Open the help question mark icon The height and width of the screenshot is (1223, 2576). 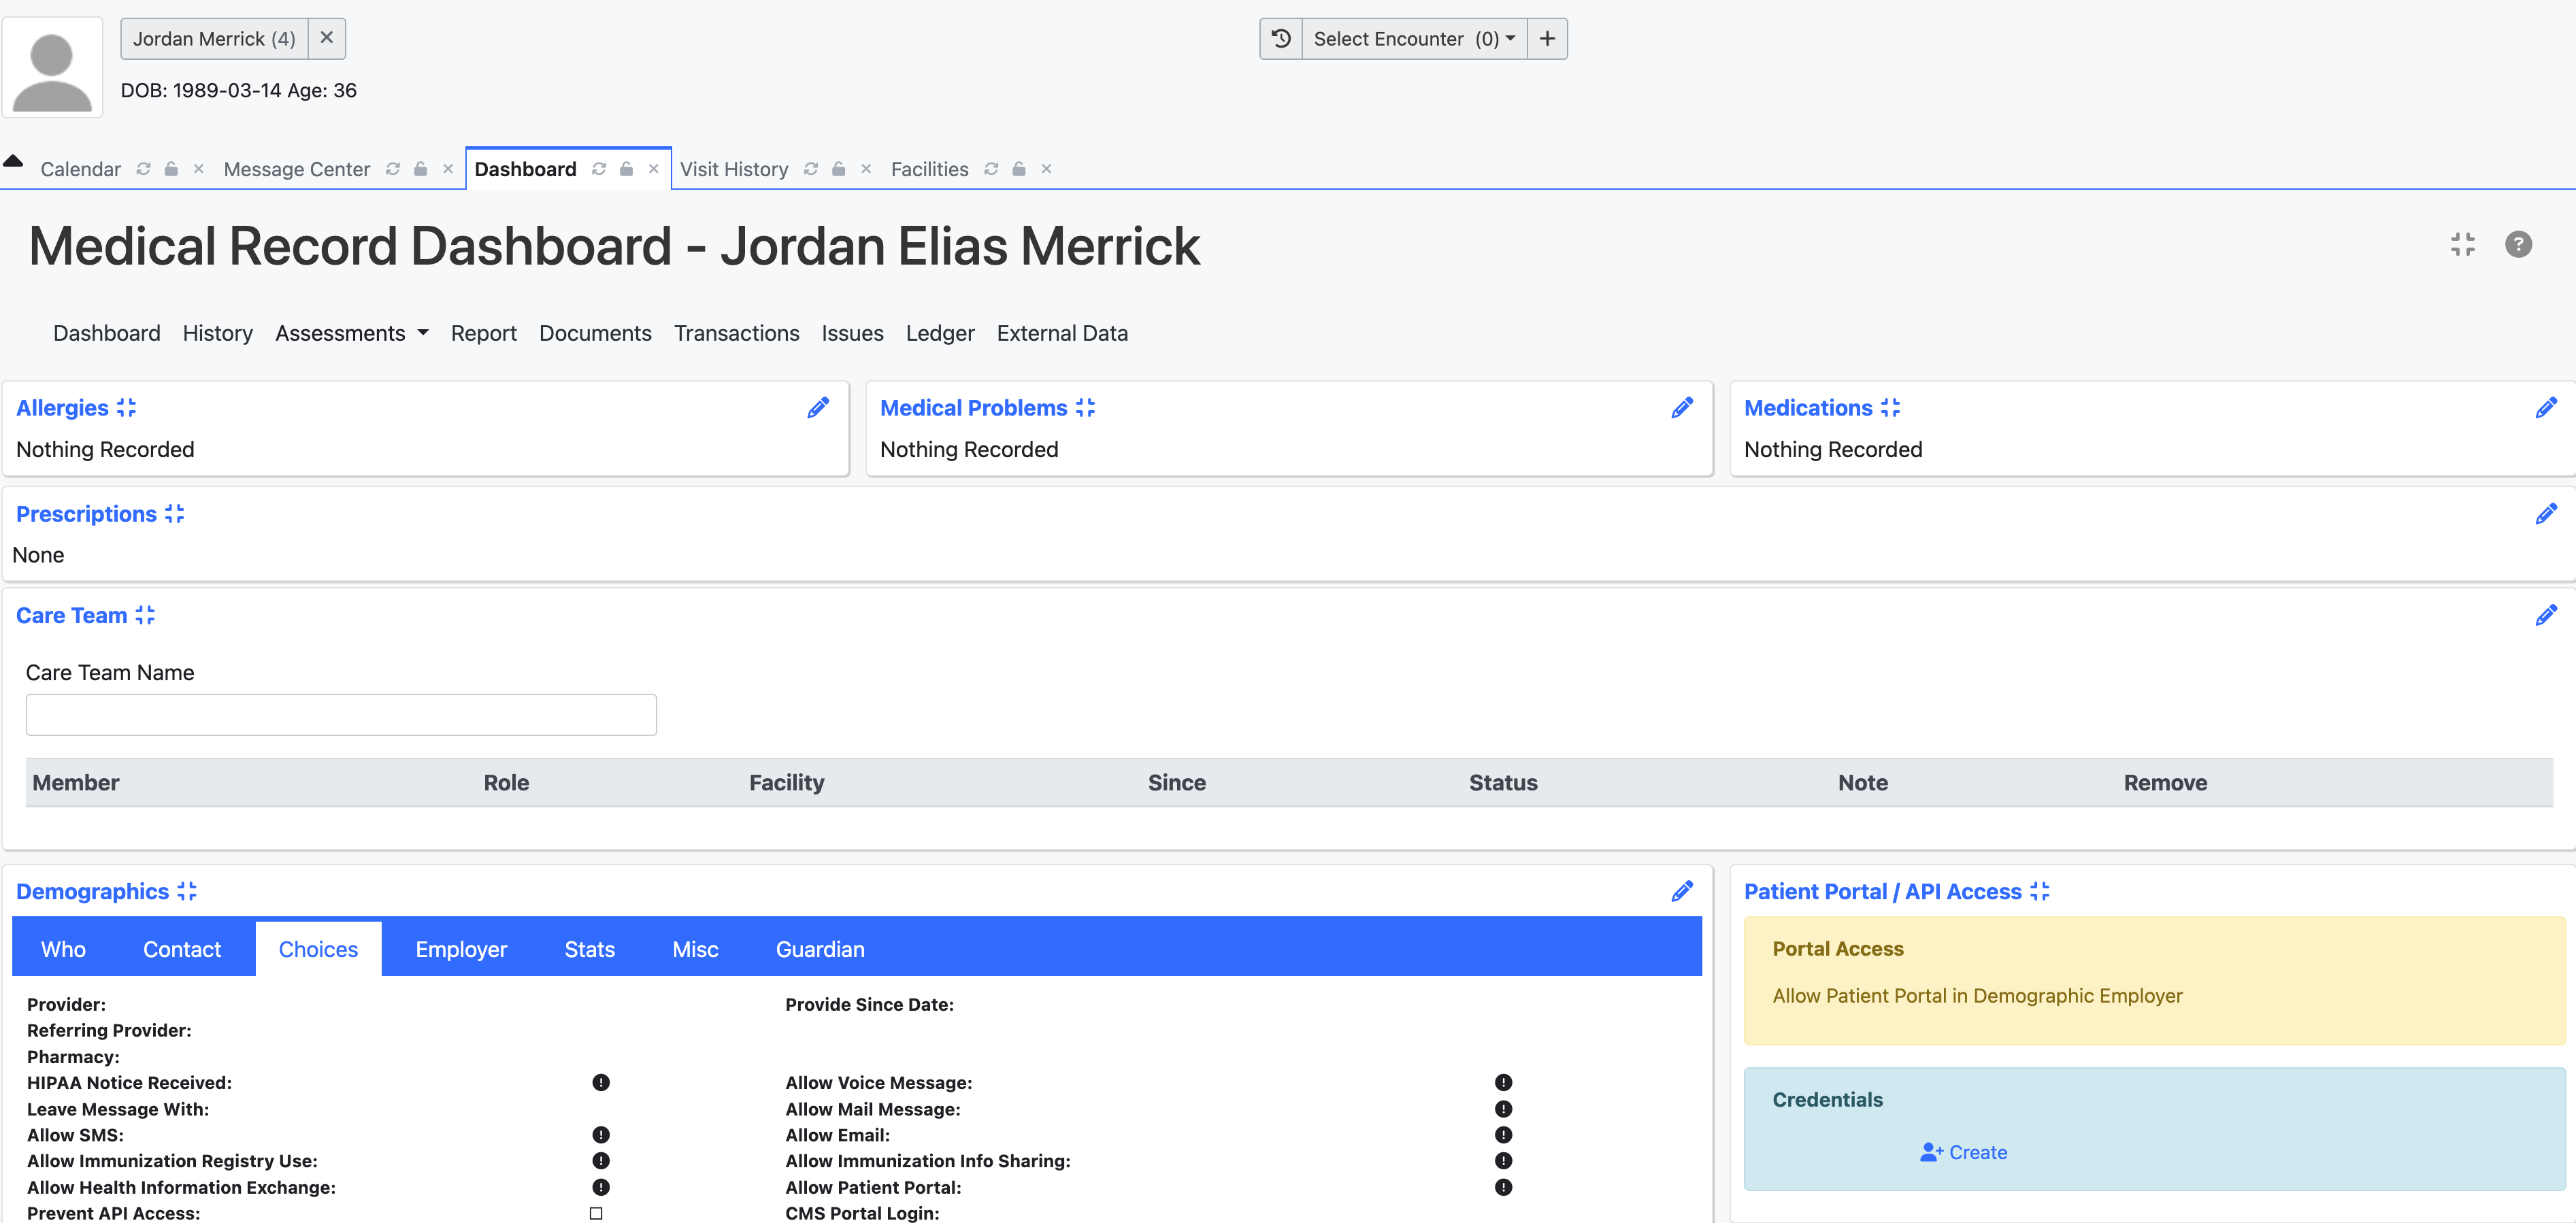coord(2519,244)
